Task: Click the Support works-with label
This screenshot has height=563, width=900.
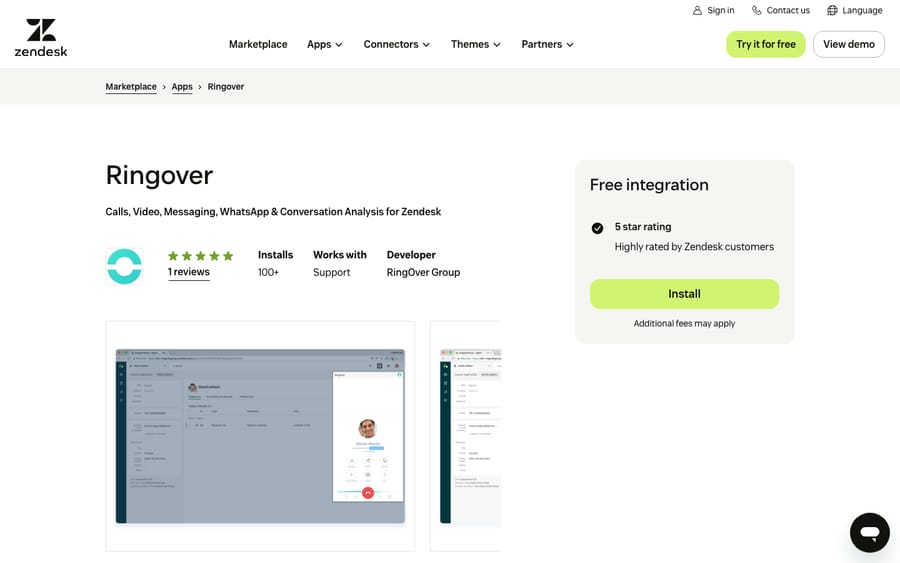Action: [331, 272]
